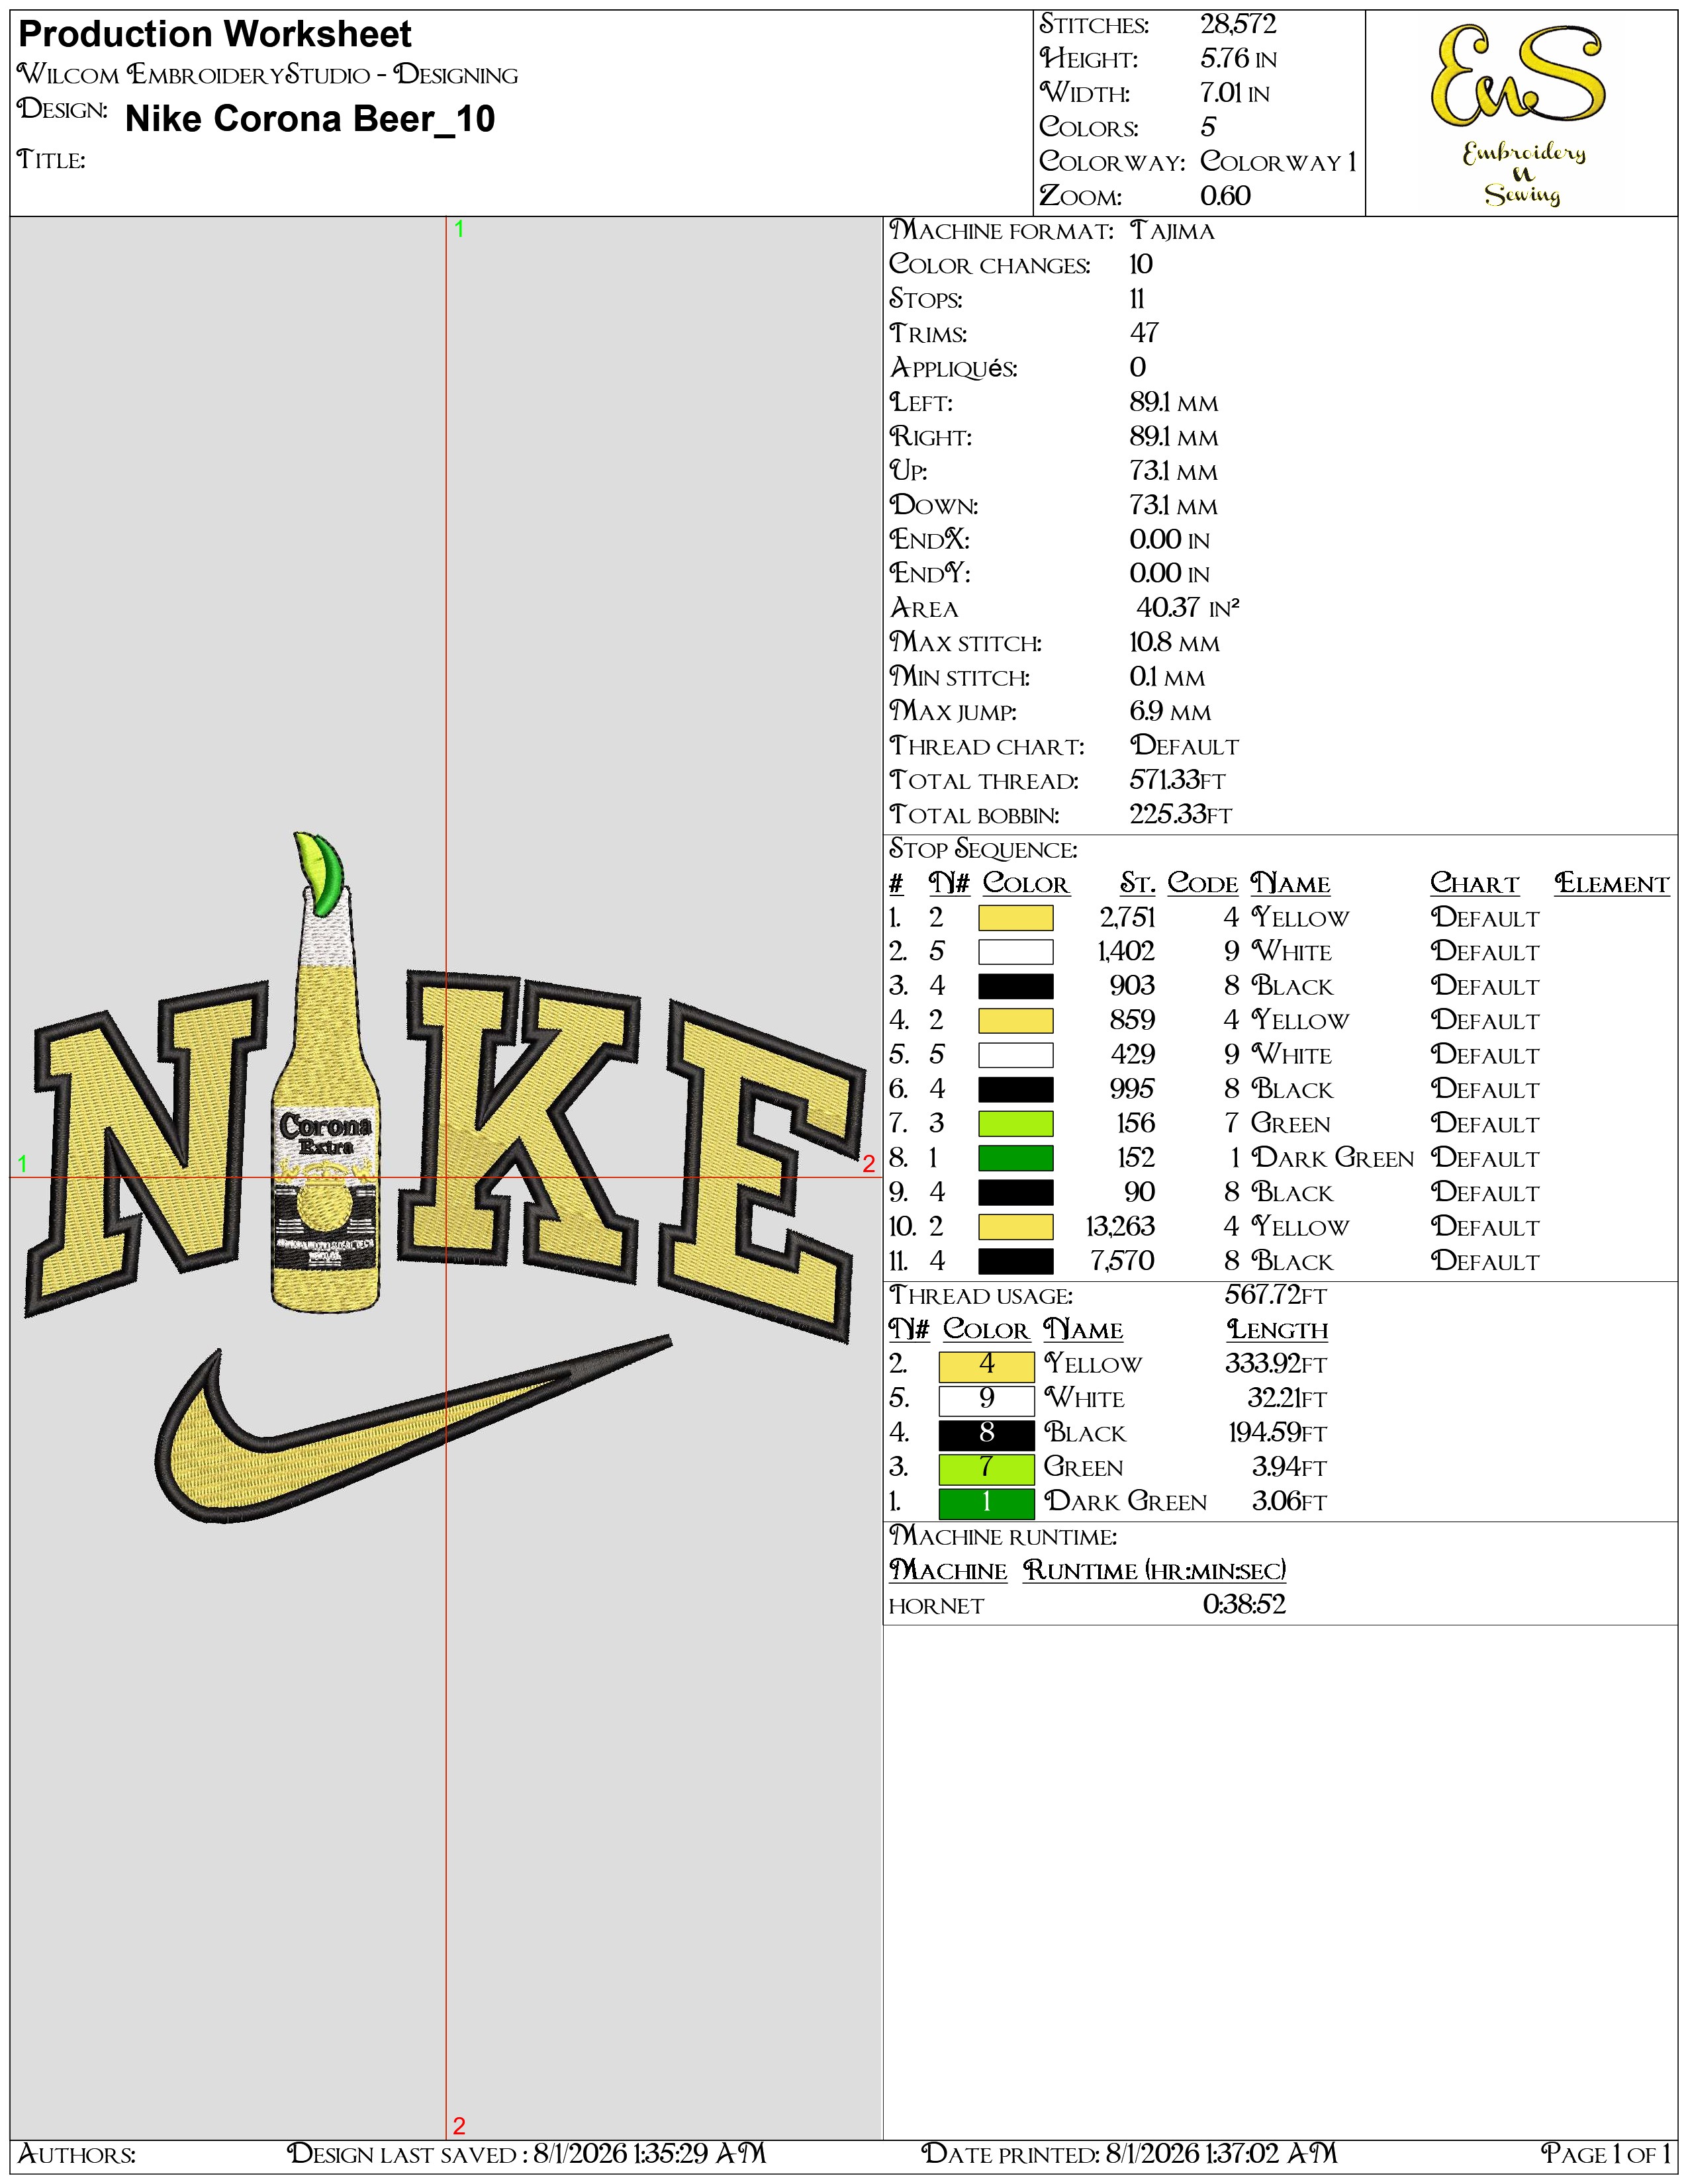The image size is (1688, 2184).
Task: Click the "Page 1 of 1" footer text
Action: (x=1605, y=2153)
